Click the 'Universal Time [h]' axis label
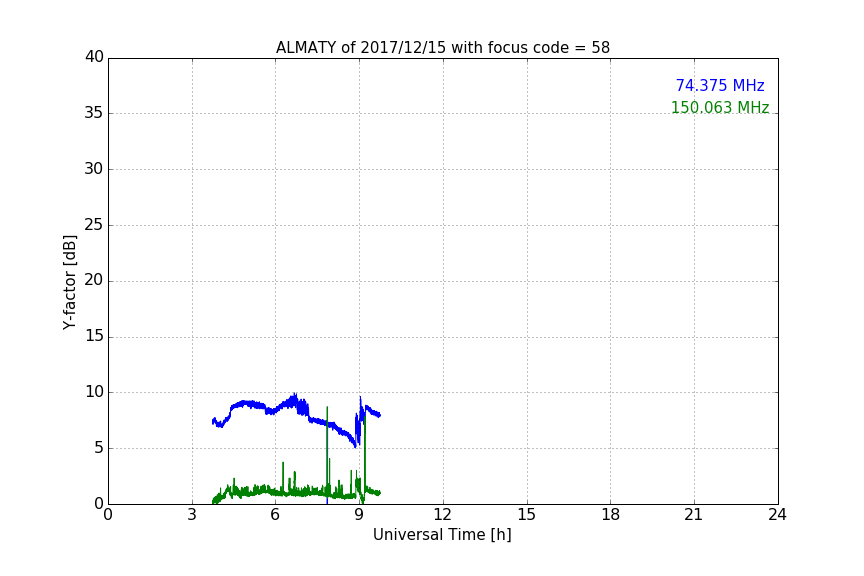This screenshot has width=864, height=576. click(x=442, y=535)
